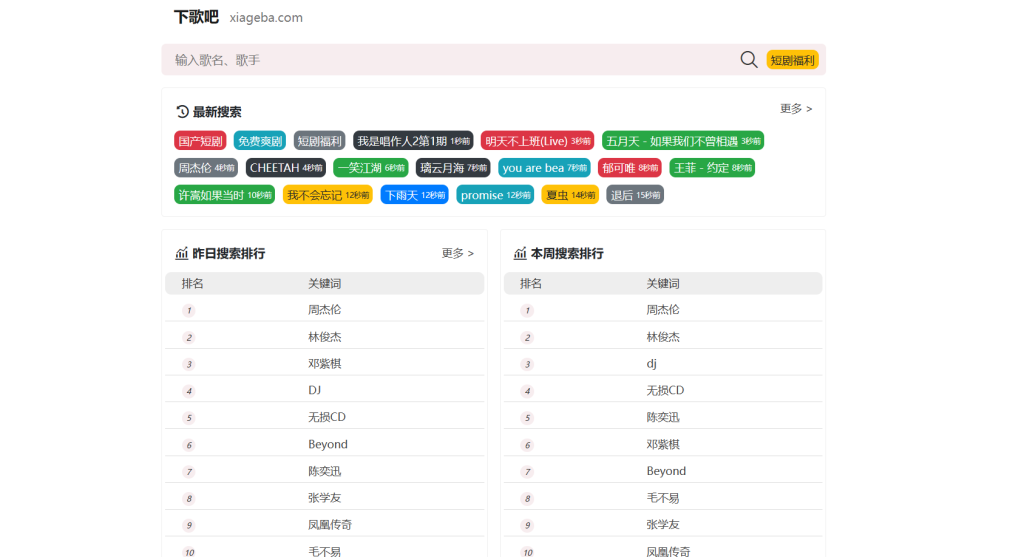Open Beyond in this week's ranking
Screen dimensions: 1024x557
point(666,471)
